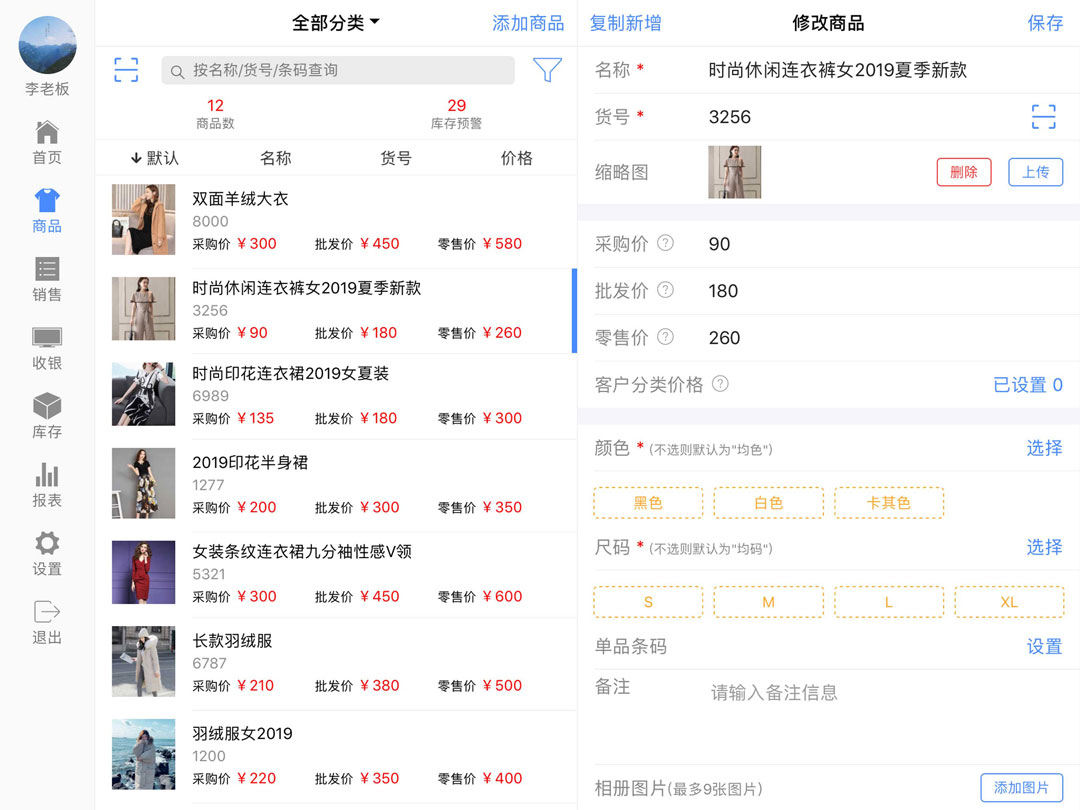Image resolution: width=1080 pixels, height=810 pixels.
Task: Open 已设置 0 customer price link
Action: (x=1028, y=385)
